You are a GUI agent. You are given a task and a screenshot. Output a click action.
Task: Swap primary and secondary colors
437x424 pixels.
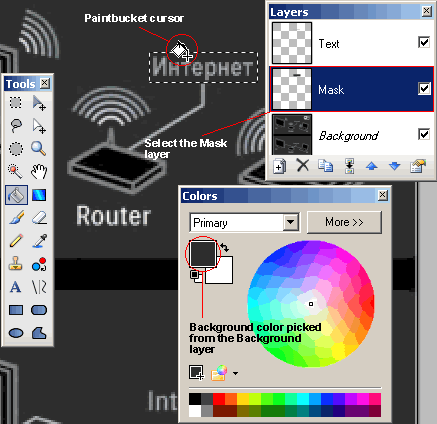[x=225, y=247]
